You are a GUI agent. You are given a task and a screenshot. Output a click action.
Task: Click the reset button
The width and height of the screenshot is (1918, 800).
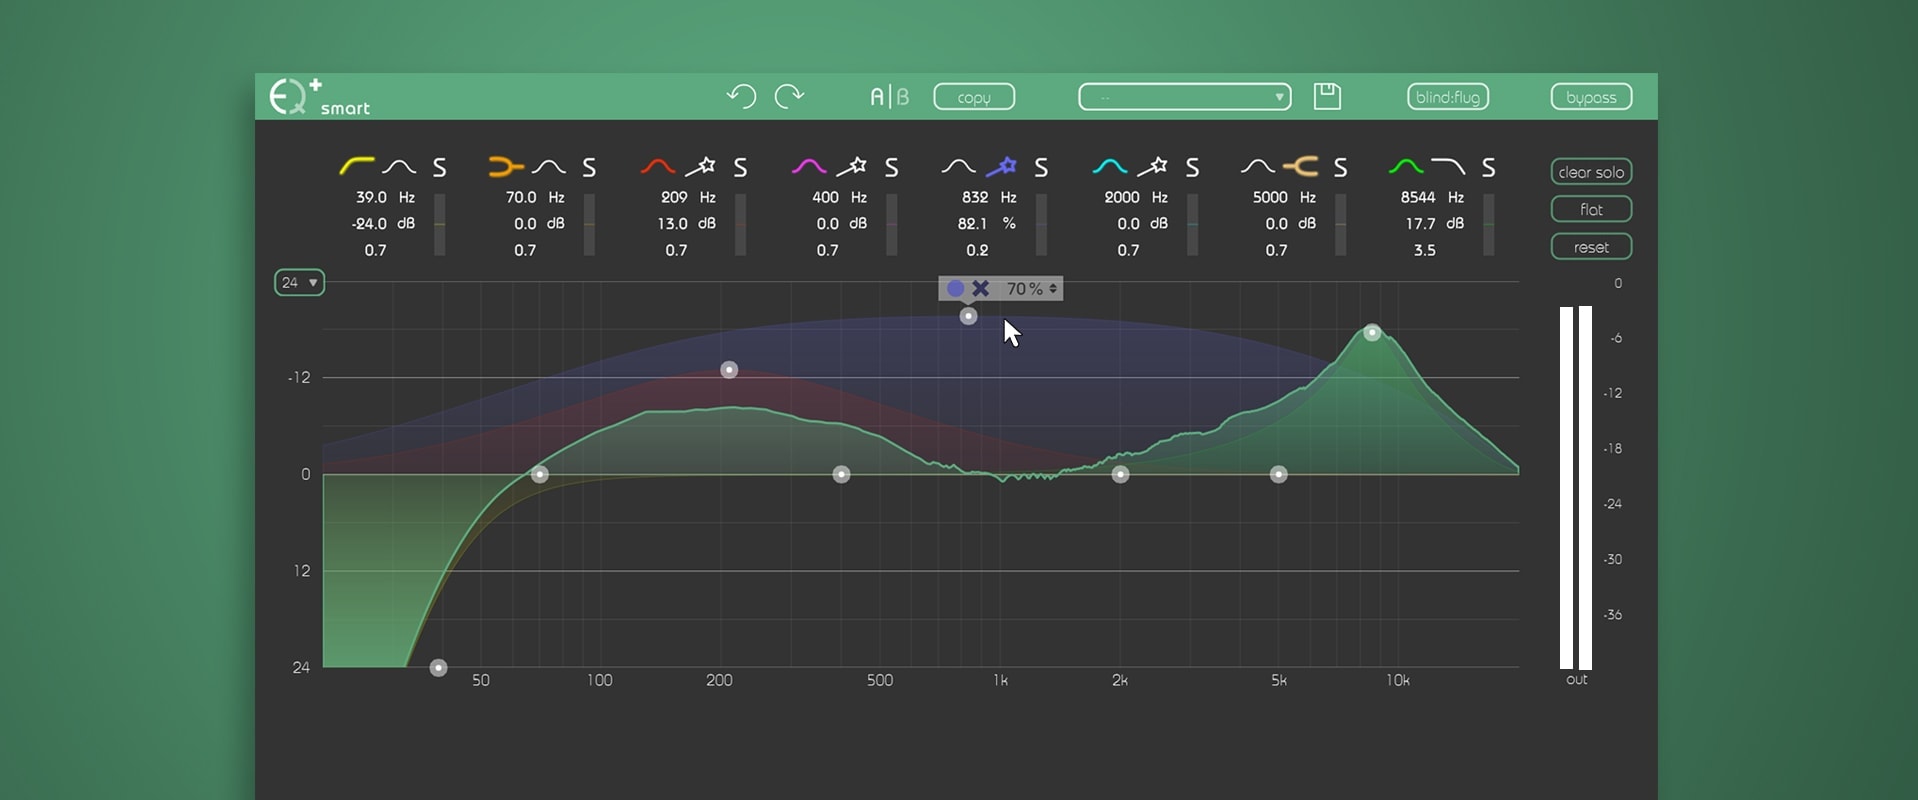tap(1591, 246)
